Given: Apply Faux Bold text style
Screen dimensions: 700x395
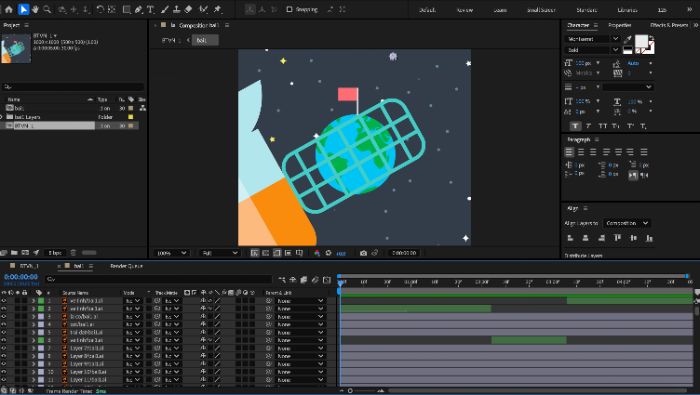Looking at the screenshot, I should 575,126.
